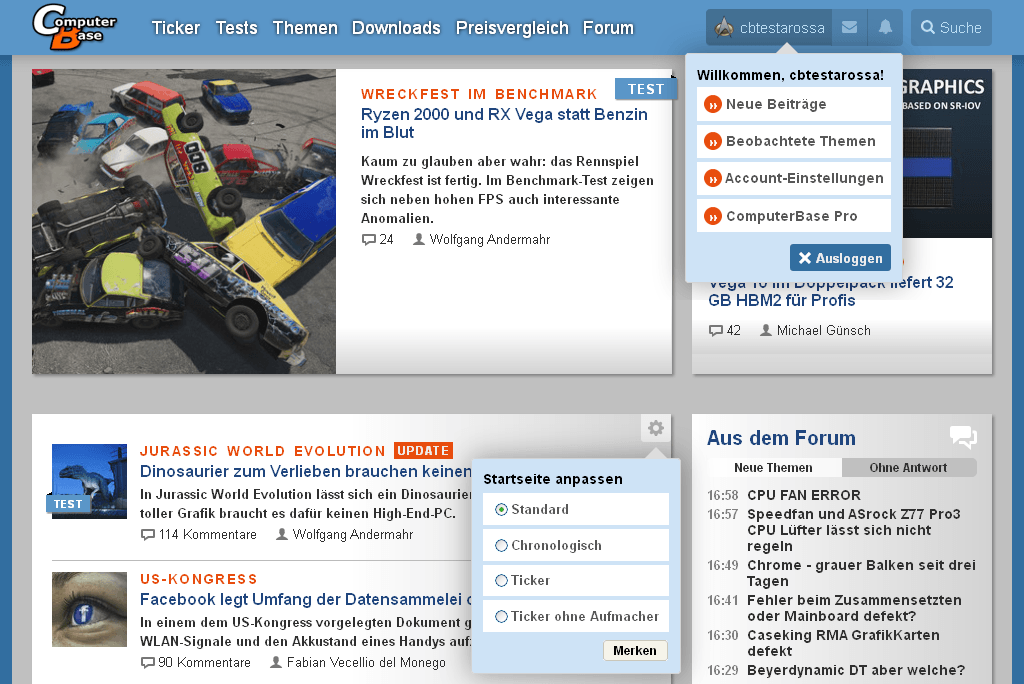Open Chrome grauer Balken forum thread
Viewport: 1024px width, 684px height.
(861, 573)
